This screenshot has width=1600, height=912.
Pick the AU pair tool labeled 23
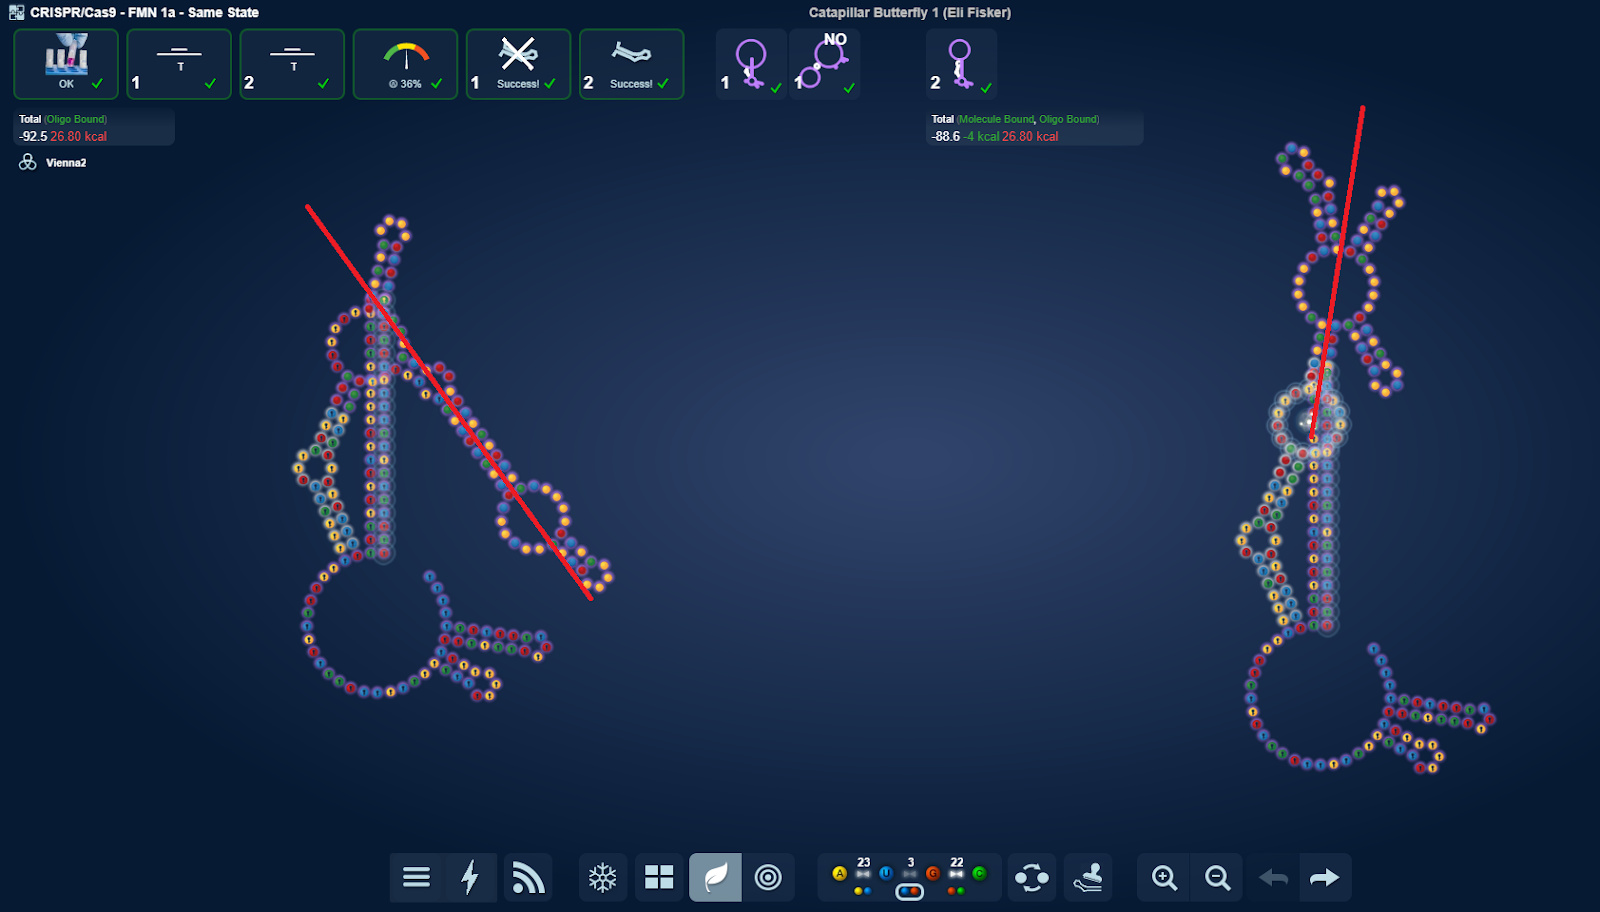click(863, 873)
